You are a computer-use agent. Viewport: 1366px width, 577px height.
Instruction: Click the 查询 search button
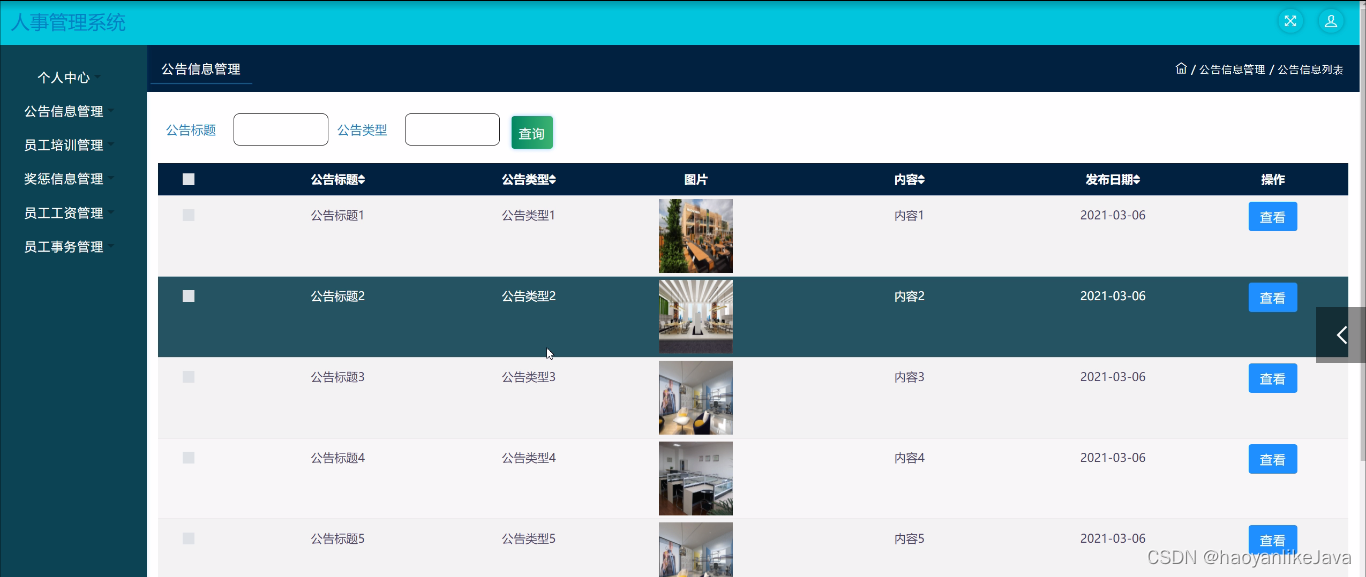pyautogui.click(x=532, y=133)
